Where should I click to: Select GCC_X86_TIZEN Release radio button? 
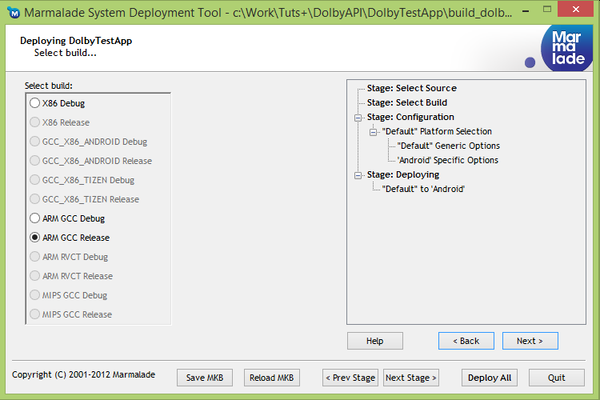(35, 199)
